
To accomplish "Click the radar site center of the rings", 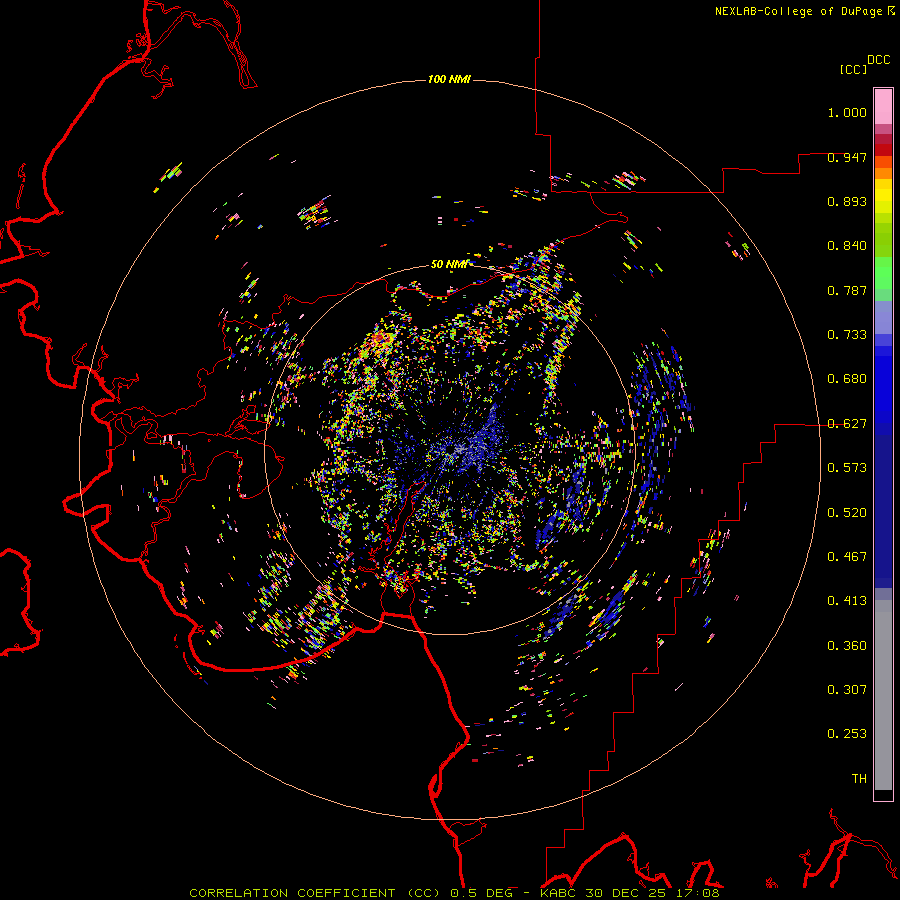I will point(450,449).
